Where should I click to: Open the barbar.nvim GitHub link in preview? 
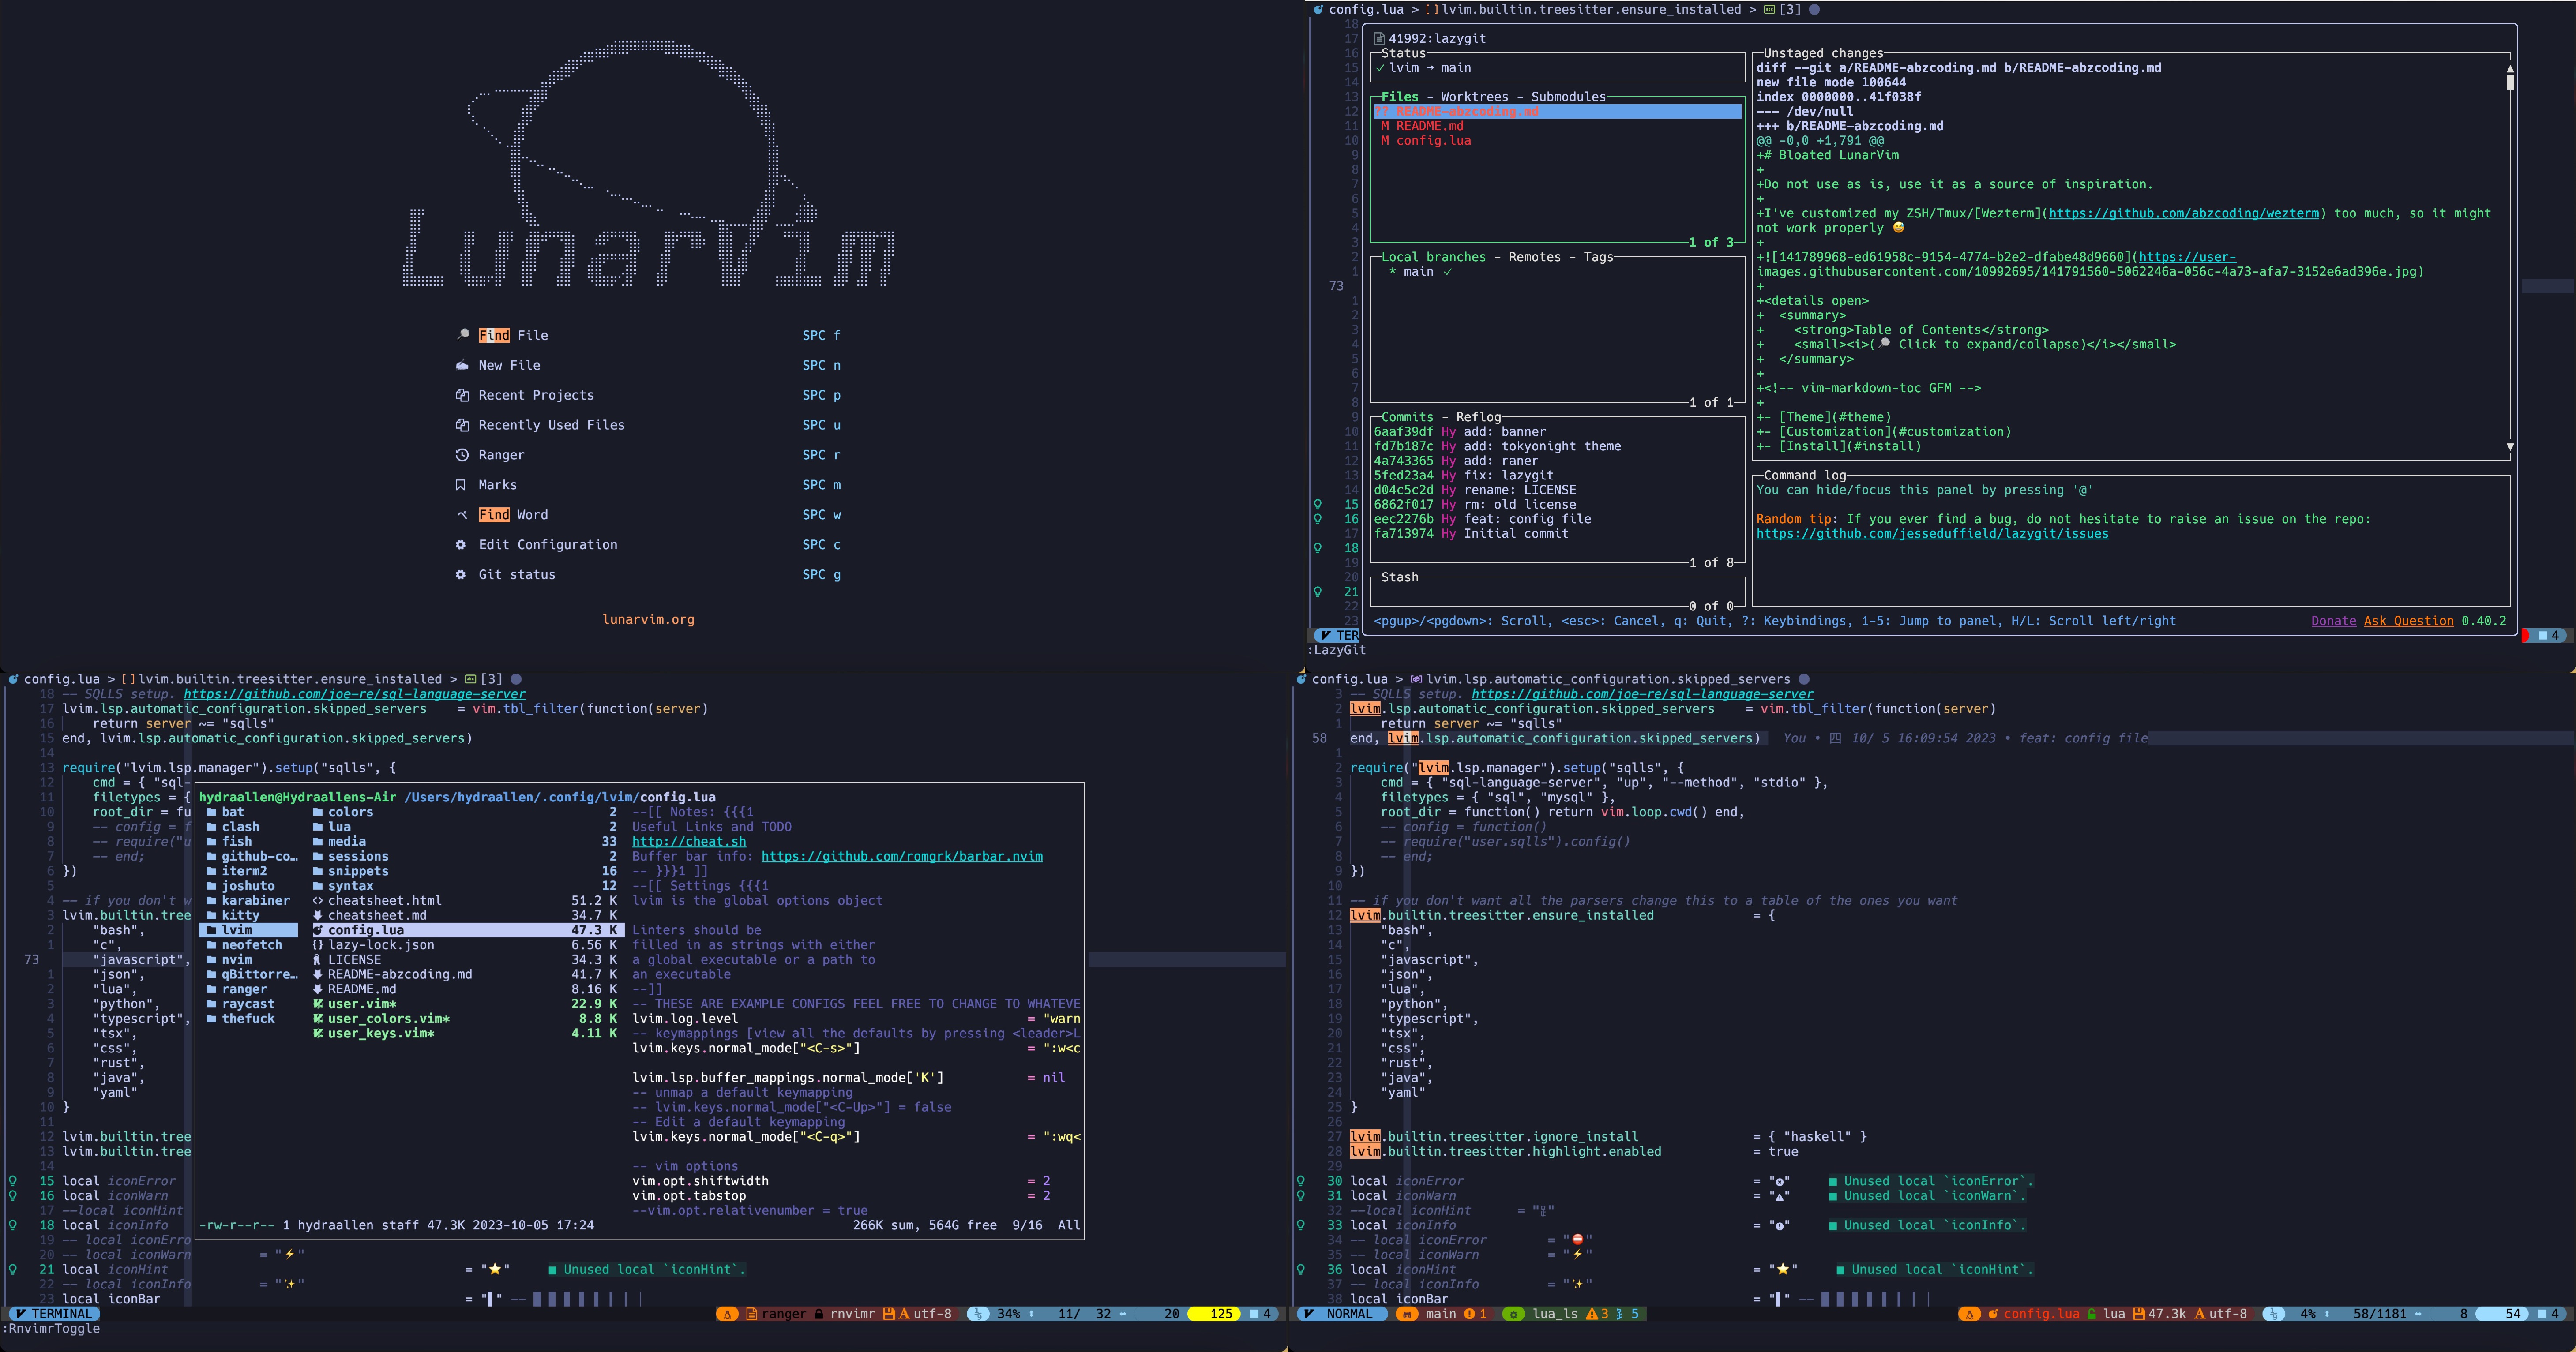click(901, 857)
